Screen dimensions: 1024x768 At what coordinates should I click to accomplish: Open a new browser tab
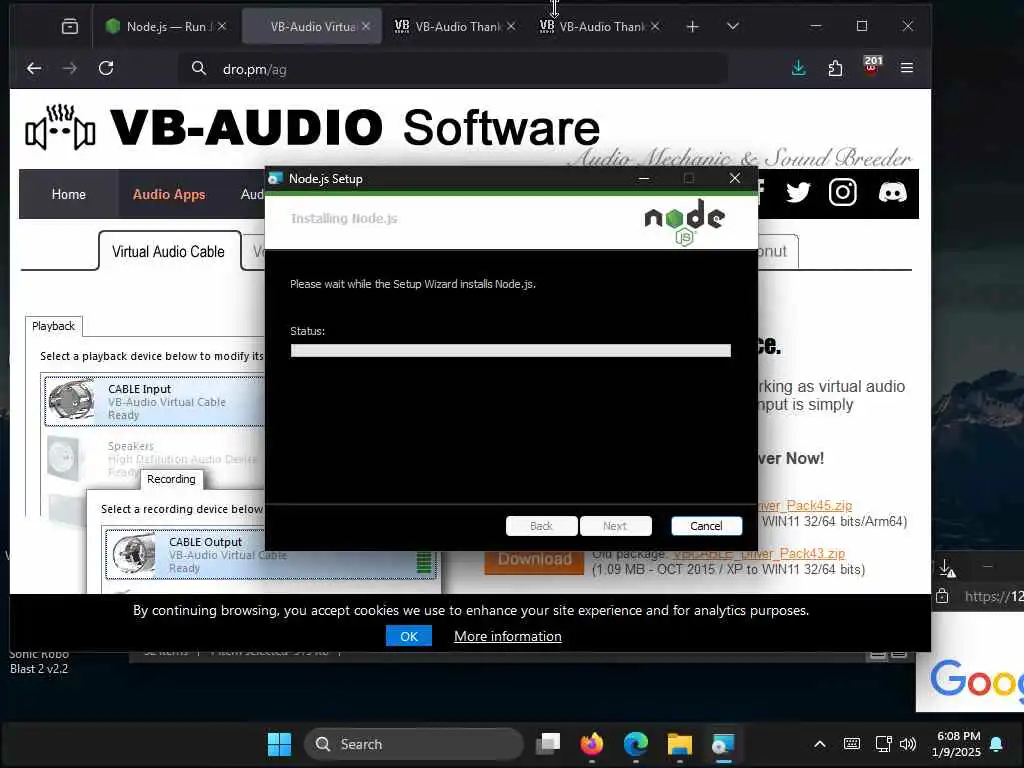tap(692, 26)
